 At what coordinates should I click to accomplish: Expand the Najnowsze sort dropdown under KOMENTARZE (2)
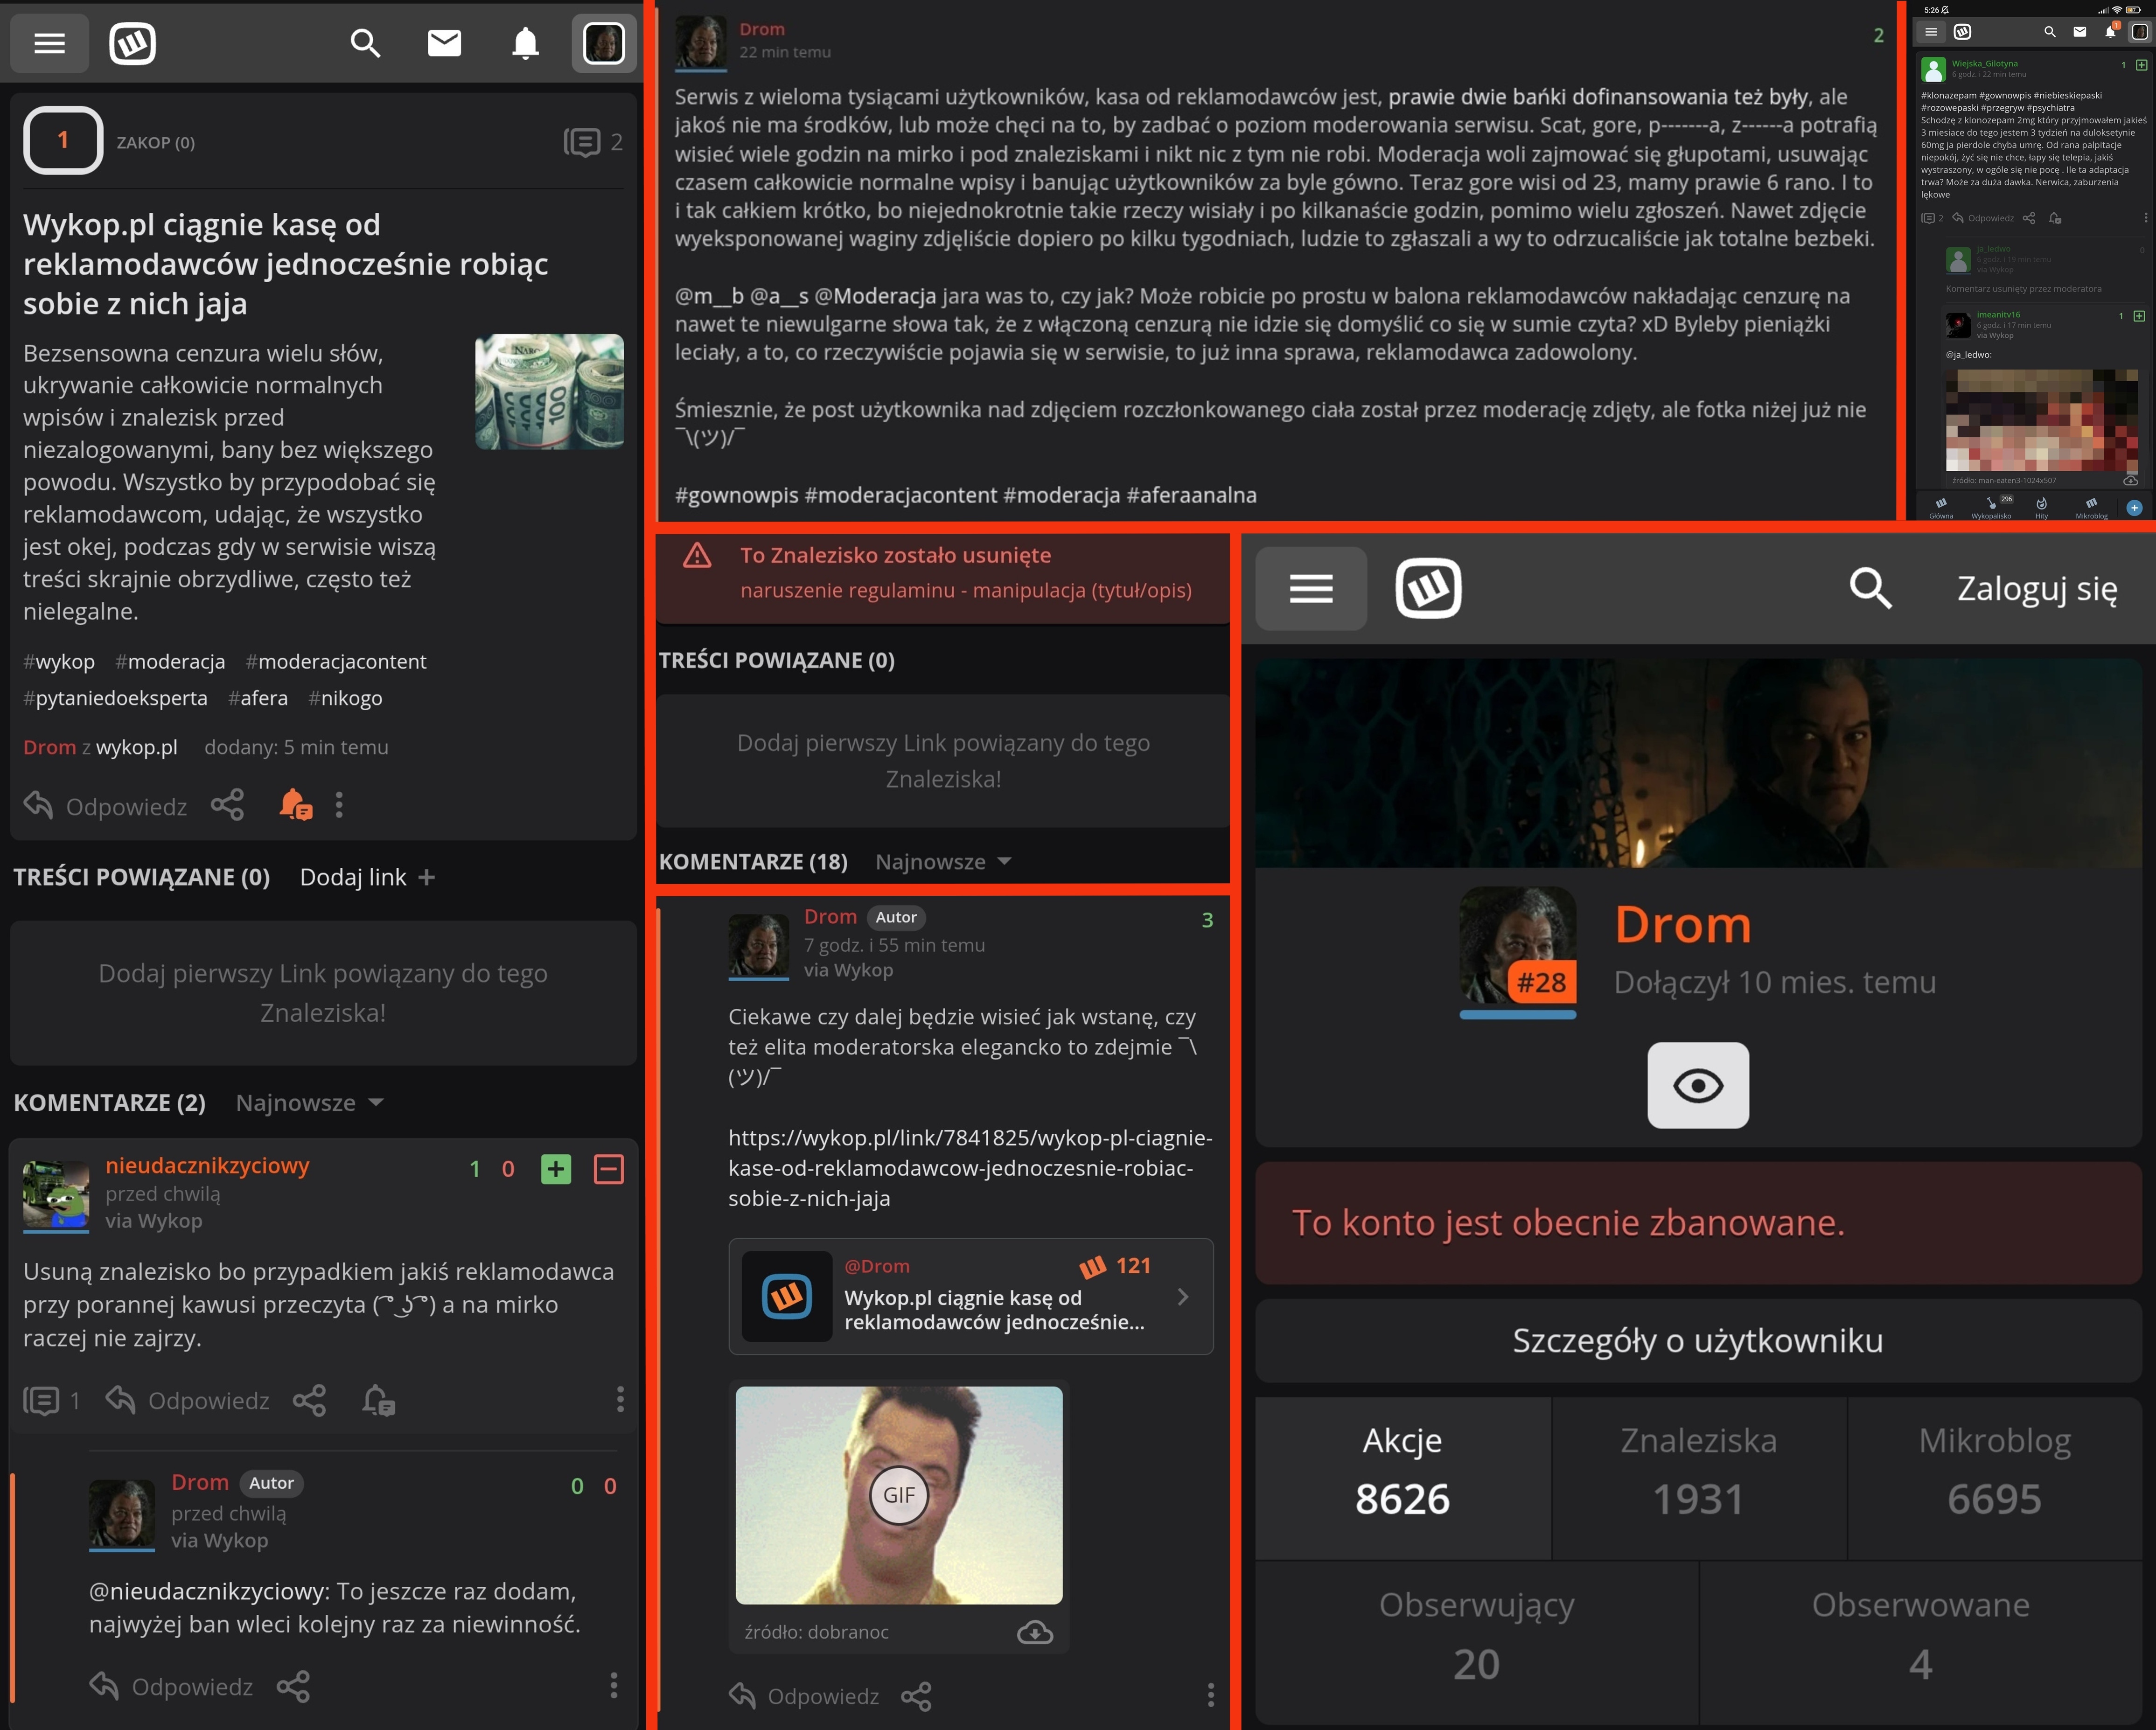pos(309,1102)
